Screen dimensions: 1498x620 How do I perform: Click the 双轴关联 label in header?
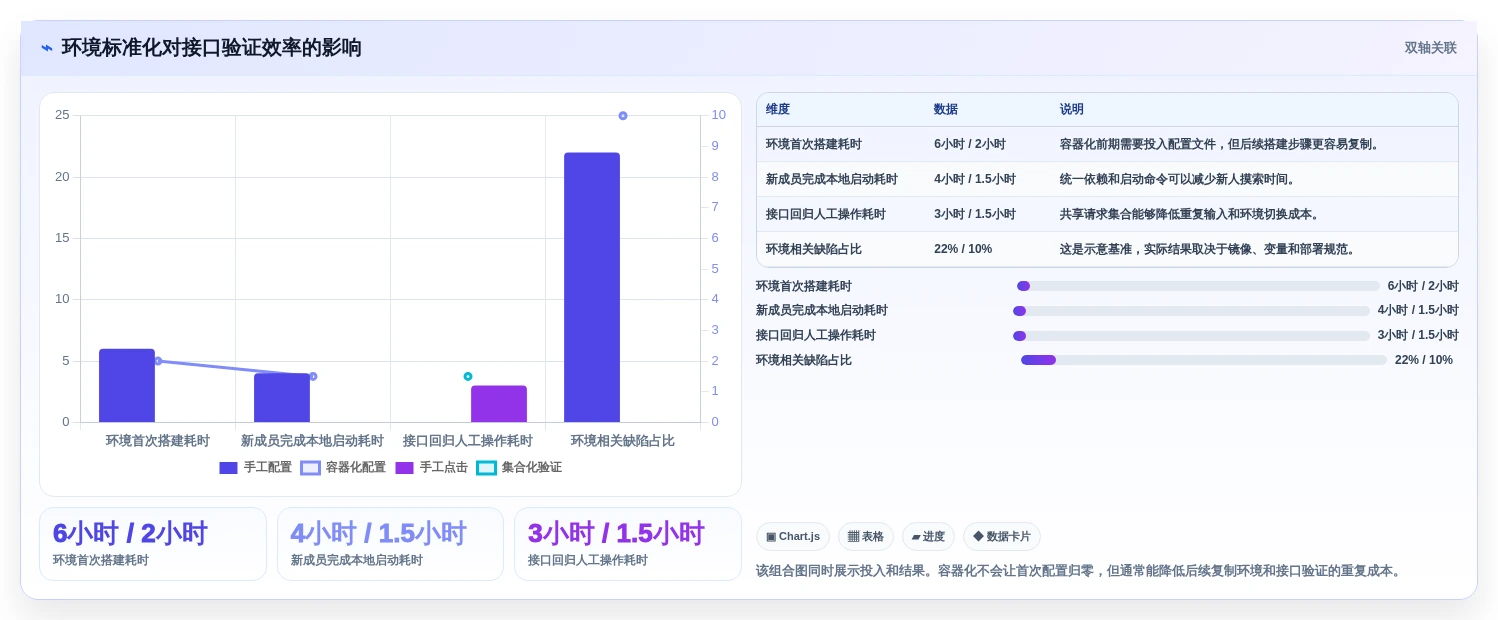pyautogui.click(x=1430, y=48)
